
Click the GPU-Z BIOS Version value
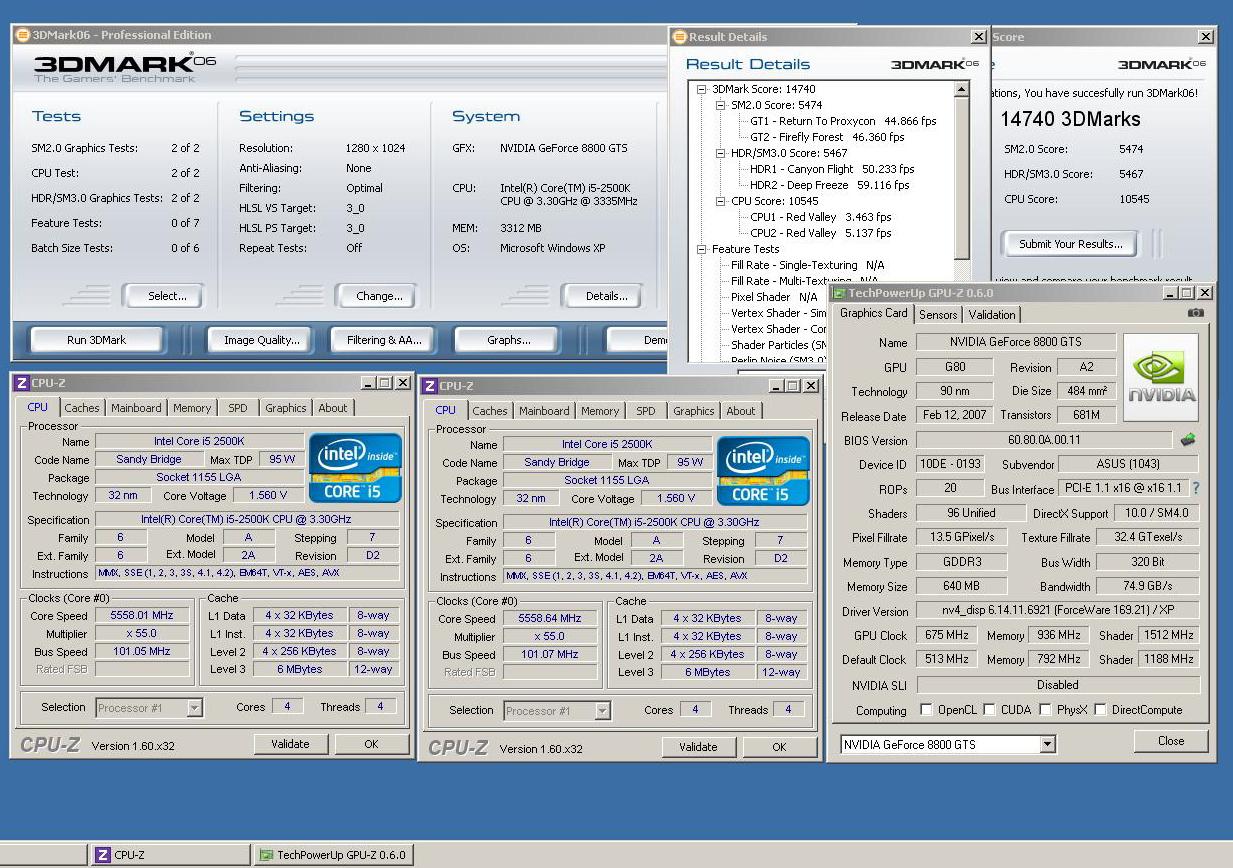pyautogui.click(x=1044, y=440)
